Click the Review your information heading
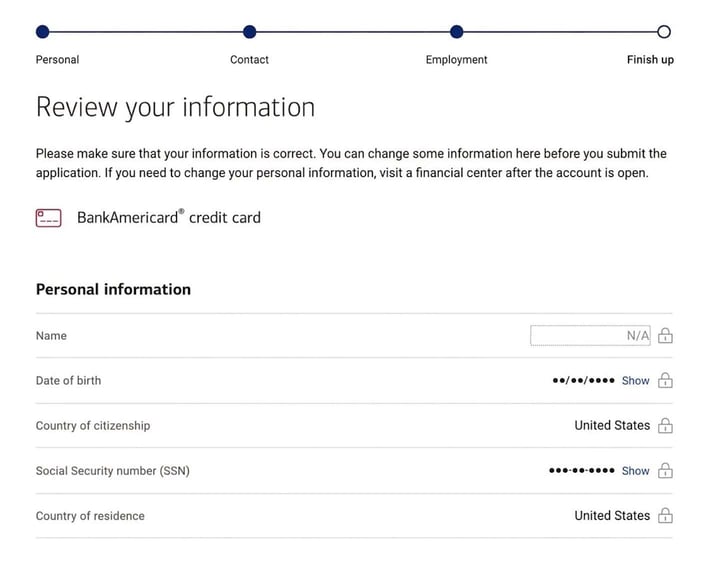This screenshot has height=575, width=723. pos(175,107)
